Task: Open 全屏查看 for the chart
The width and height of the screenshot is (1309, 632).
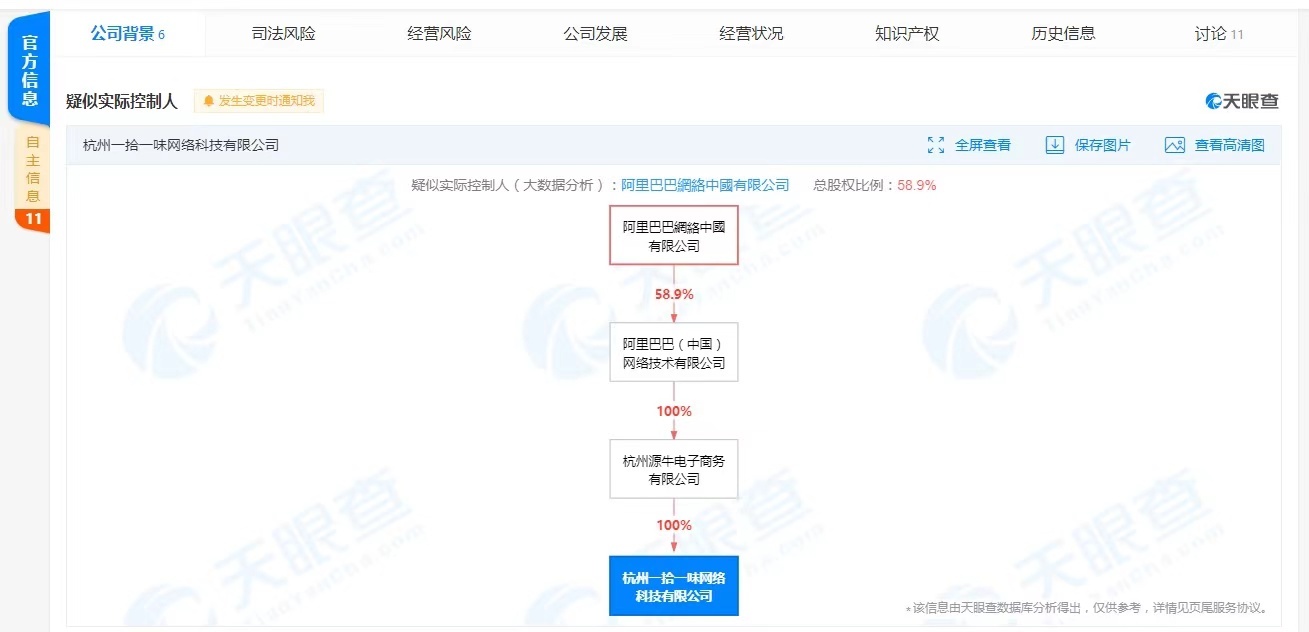Action: (x=982, y=145)
